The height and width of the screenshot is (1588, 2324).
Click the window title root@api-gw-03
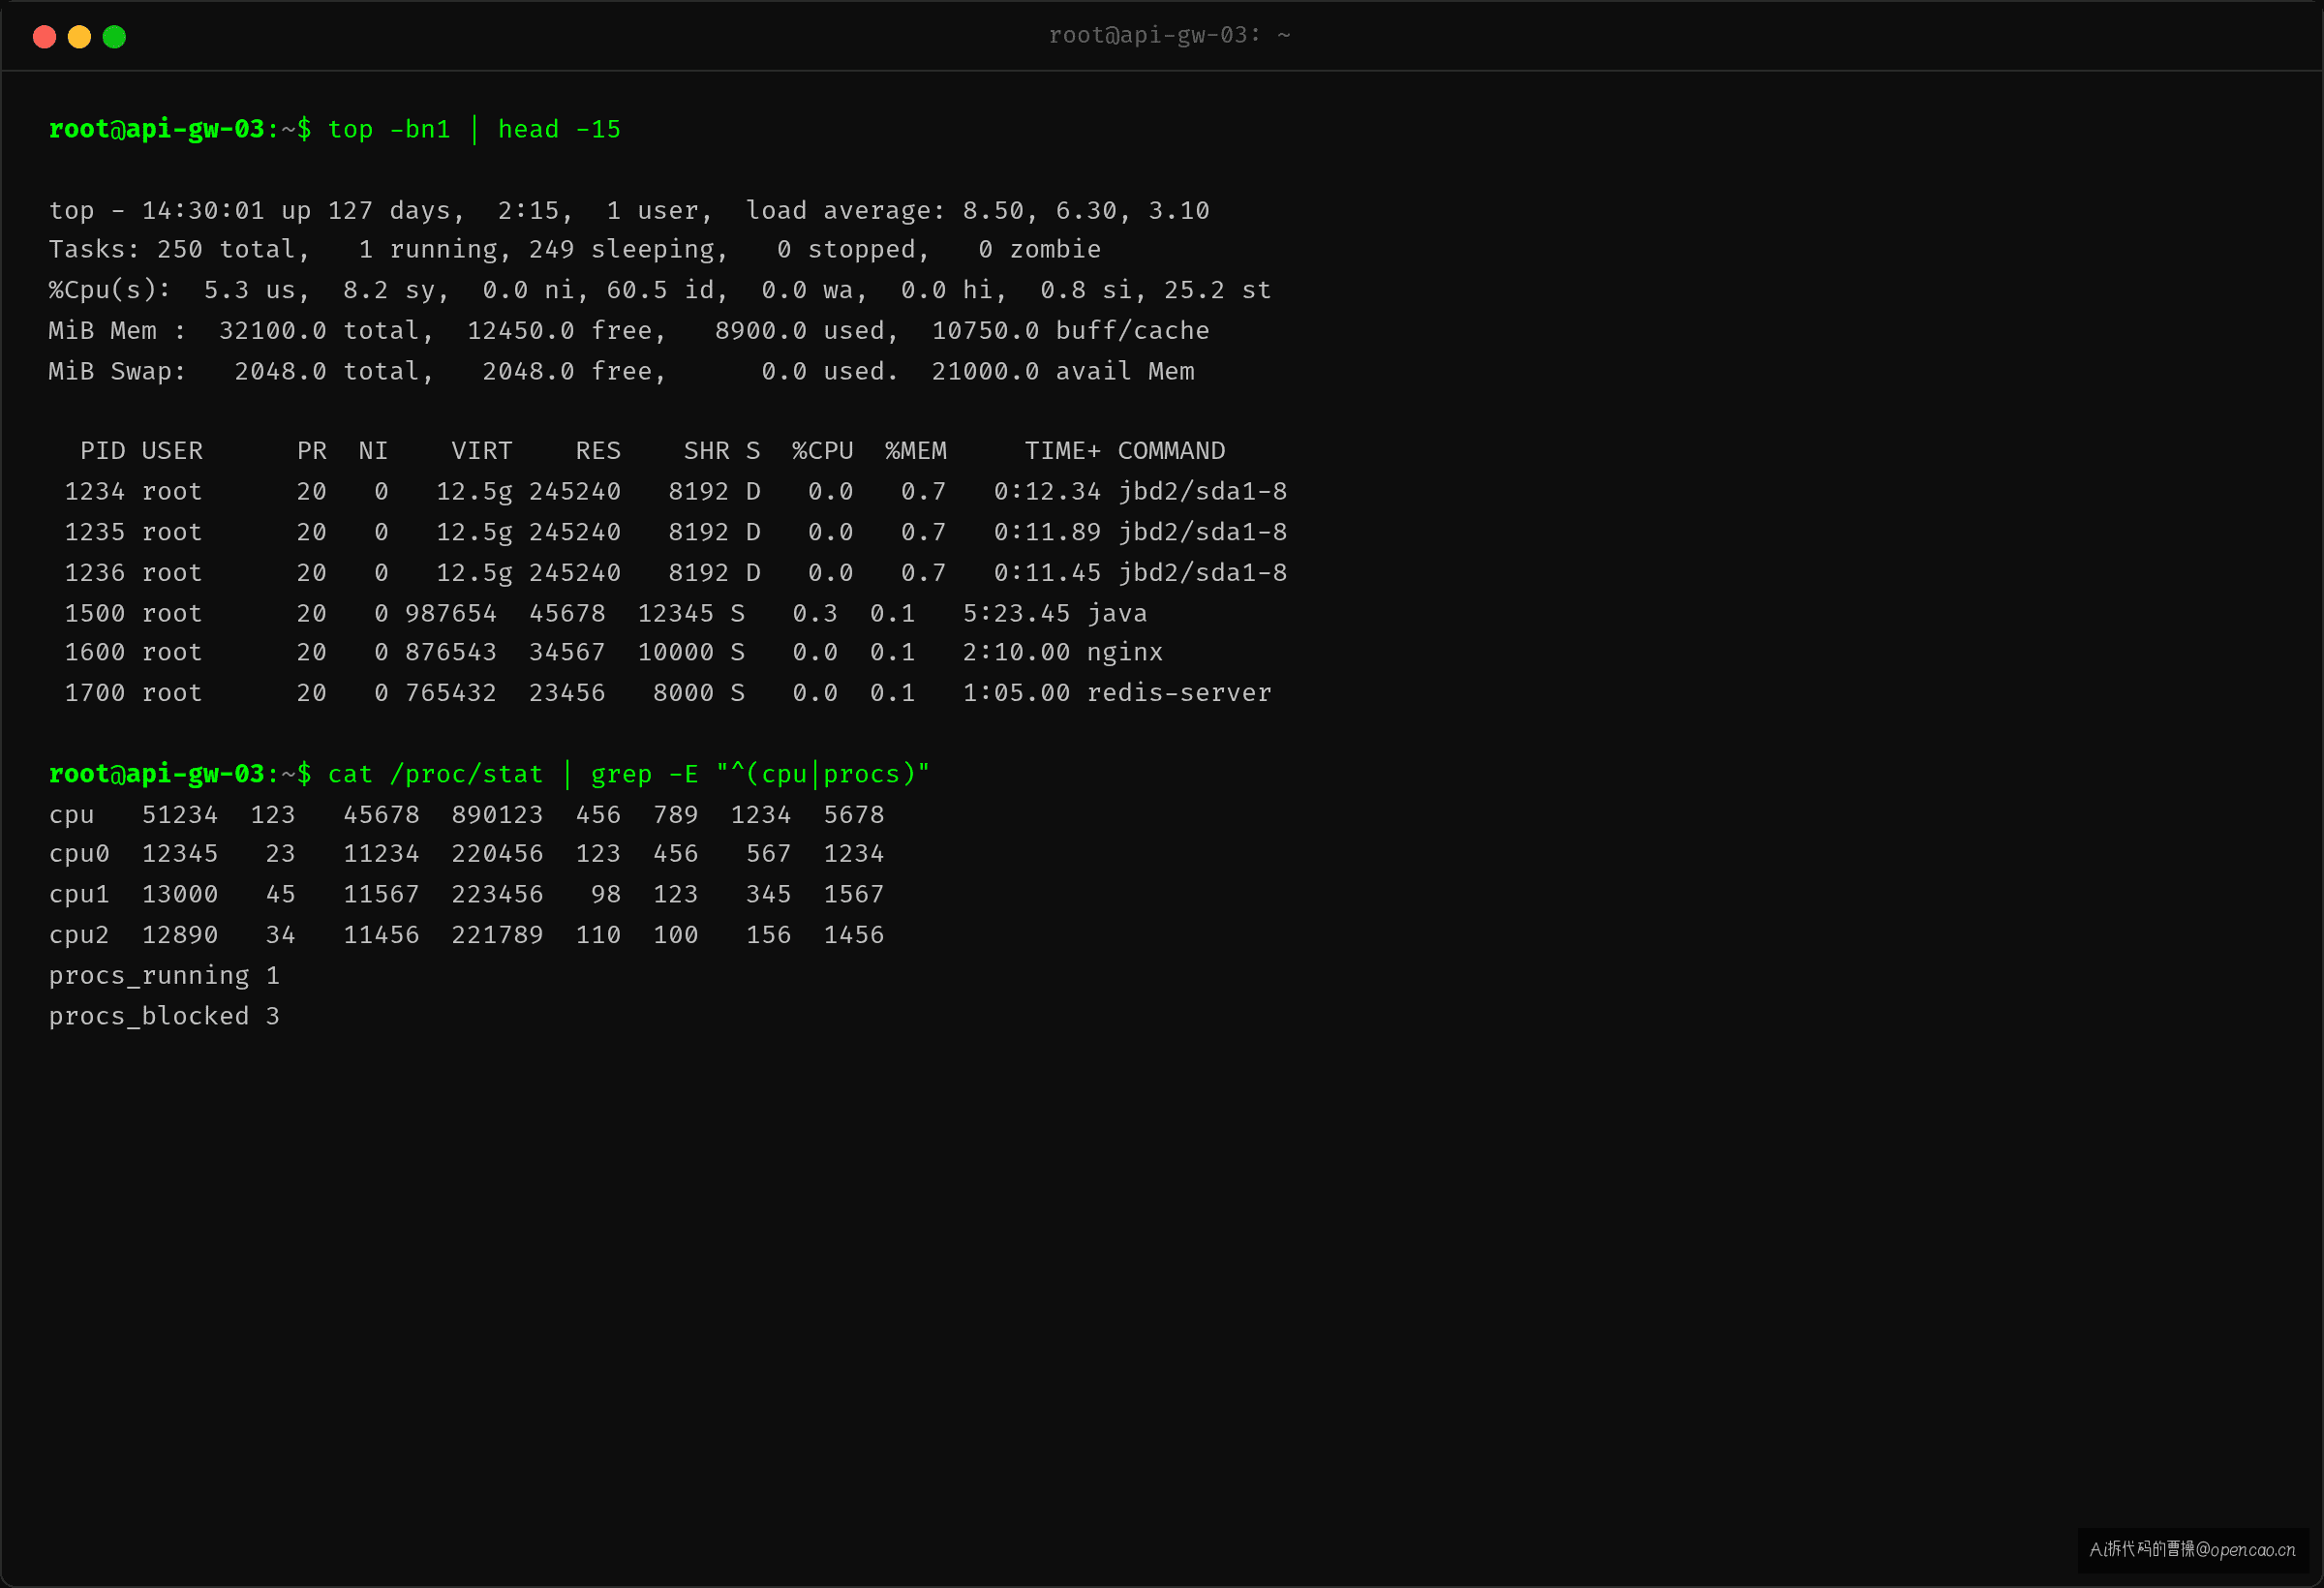tap(1169, 35)
